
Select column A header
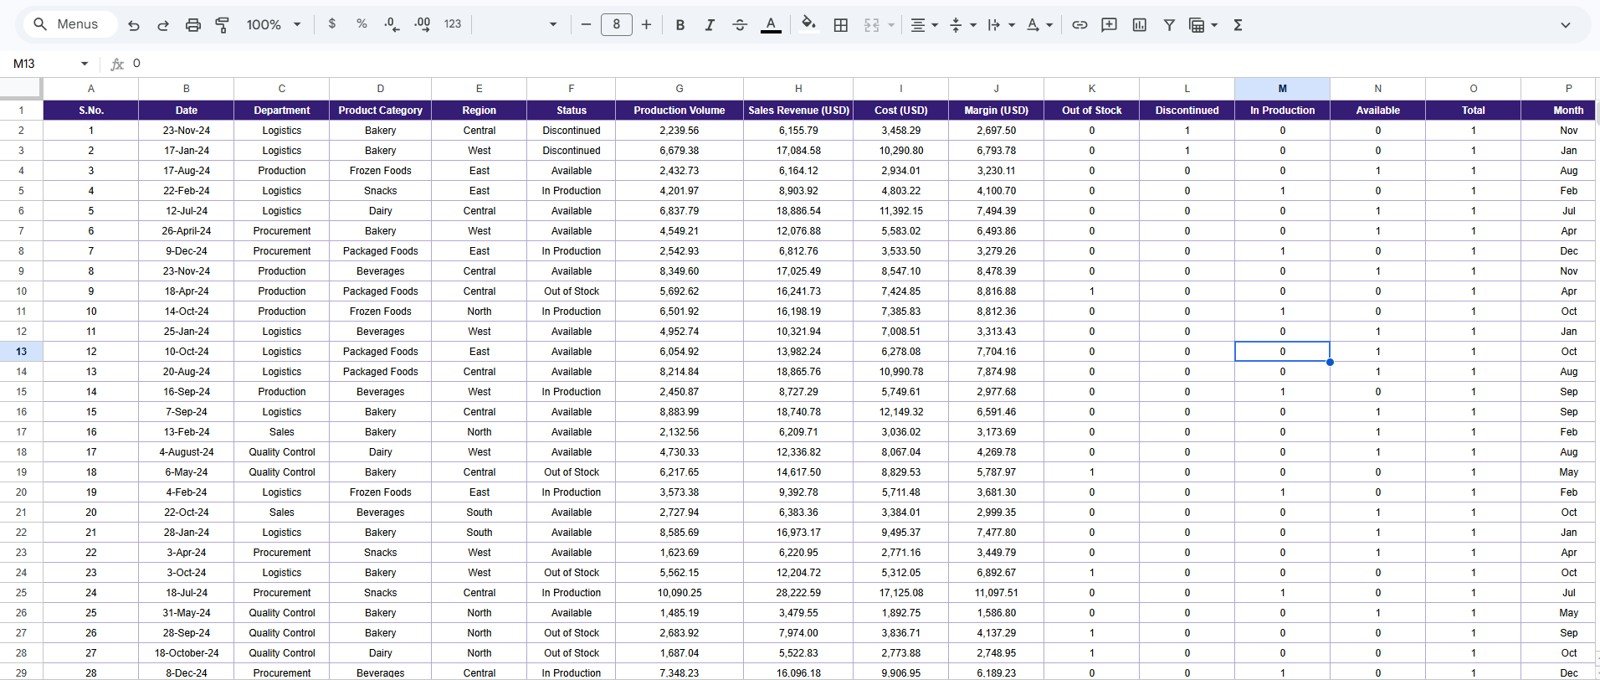(x=91, y=88)
